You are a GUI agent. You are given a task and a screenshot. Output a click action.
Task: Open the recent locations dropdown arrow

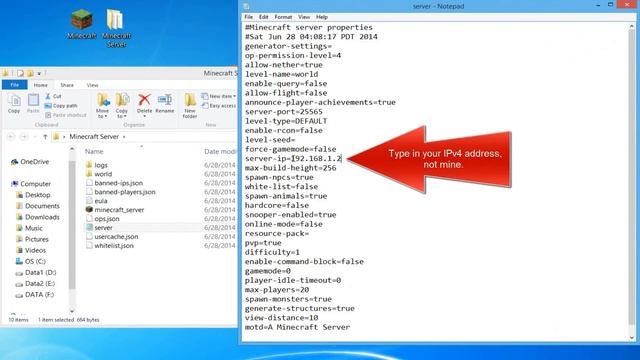[x=36, y=137]
